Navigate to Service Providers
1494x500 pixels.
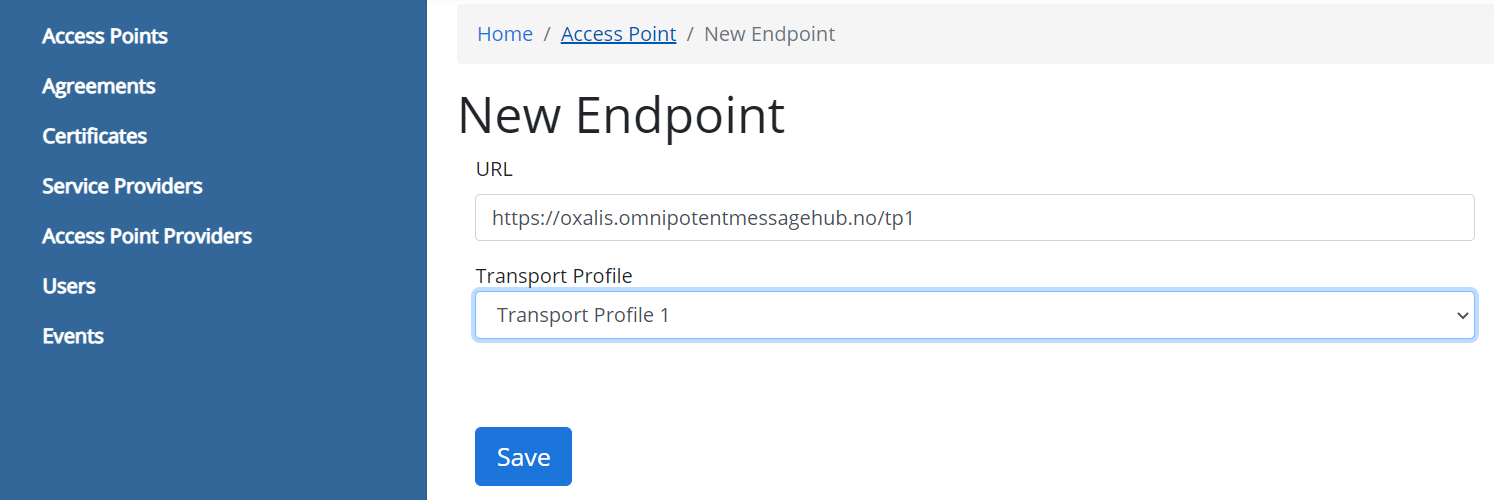(122, 186)
